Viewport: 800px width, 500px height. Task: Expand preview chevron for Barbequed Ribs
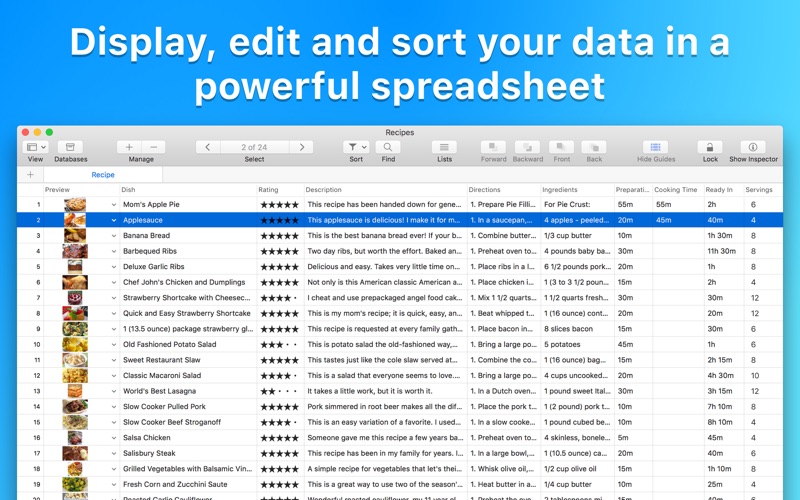click(114, 252)
